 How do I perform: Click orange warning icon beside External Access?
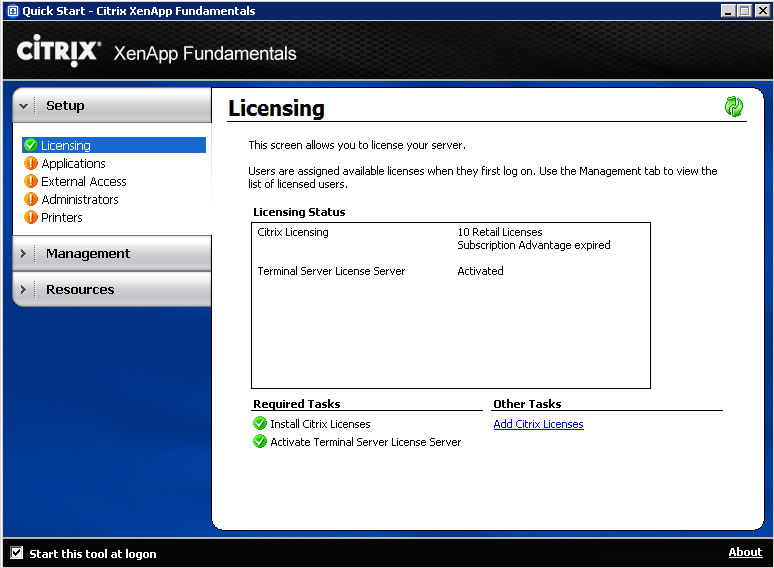[31, 181]
